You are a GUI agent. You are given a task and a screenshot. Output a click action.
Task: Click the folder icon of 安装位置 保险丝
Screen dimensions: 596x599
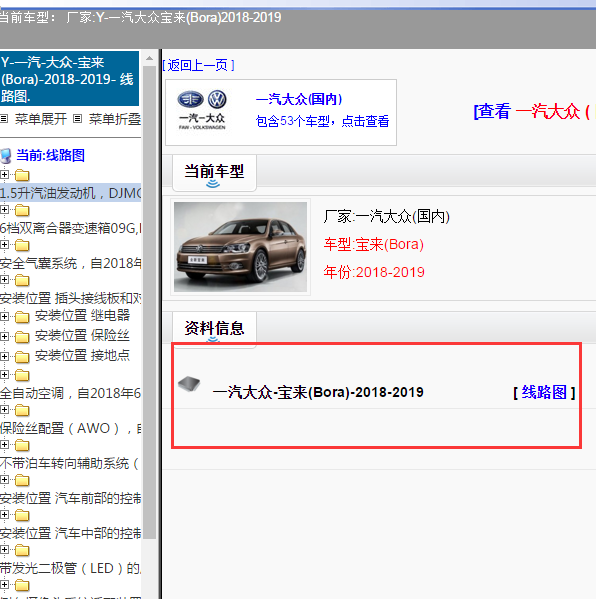point(22,337)
